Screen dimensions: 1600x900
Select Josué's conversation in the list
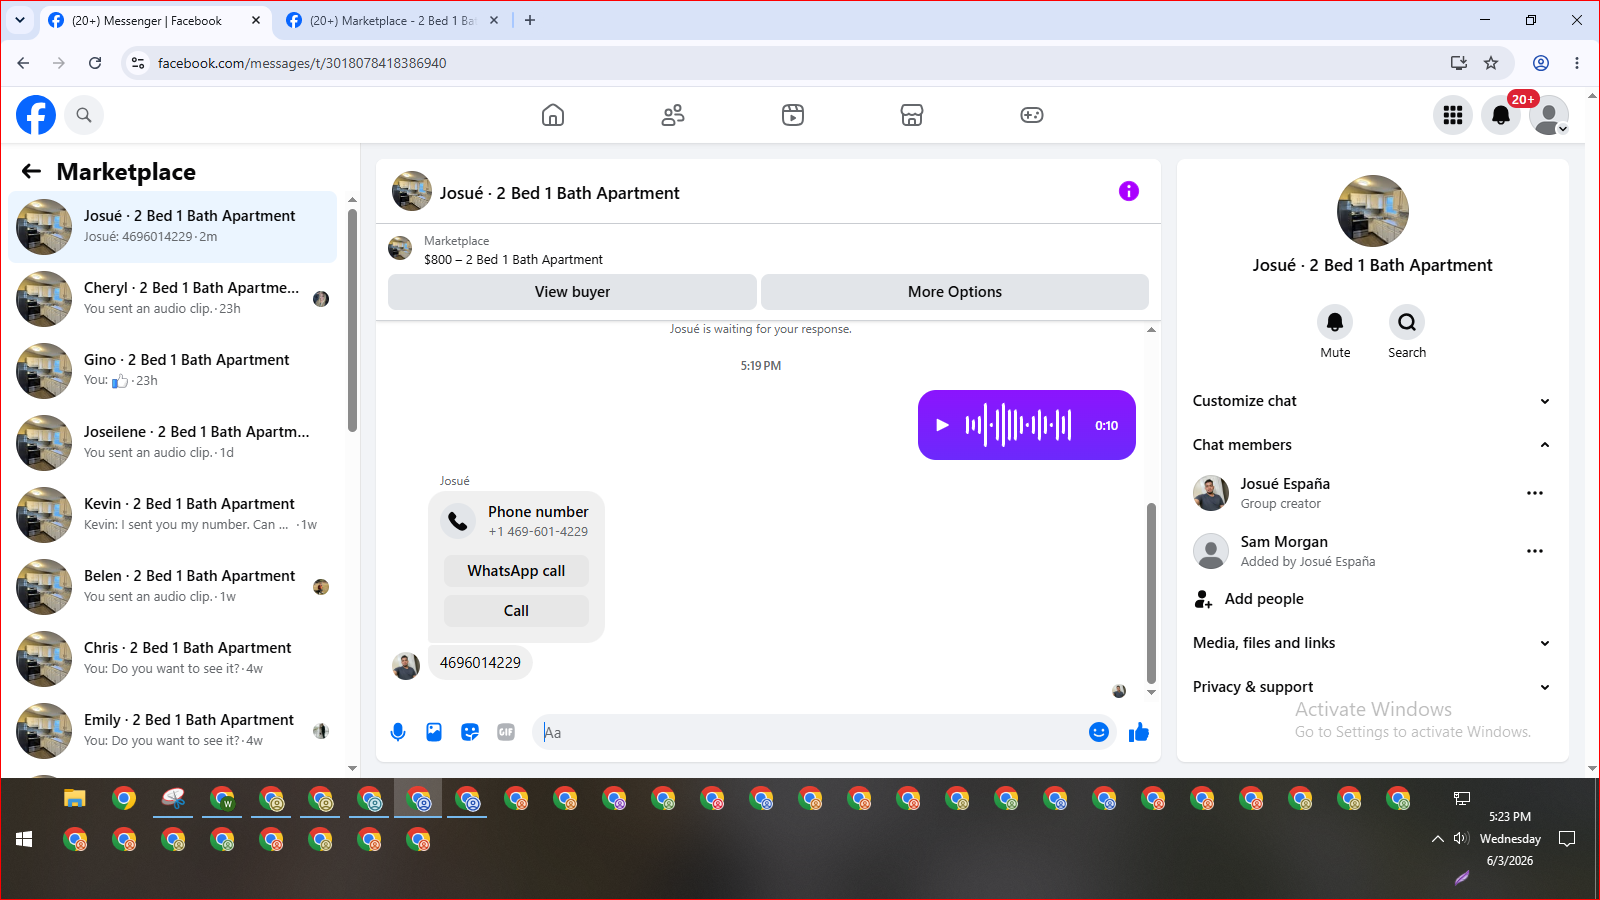(x=172, y=227)
